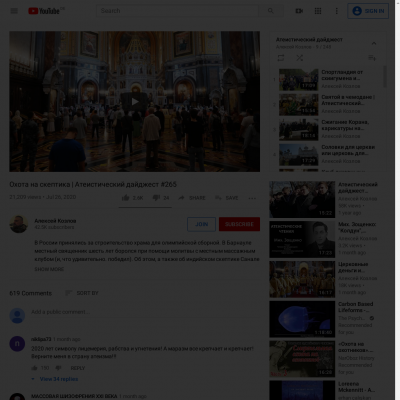Open the YouTube apps grid icon
This screenshot has height=400, width=400.
click(318, 11)
